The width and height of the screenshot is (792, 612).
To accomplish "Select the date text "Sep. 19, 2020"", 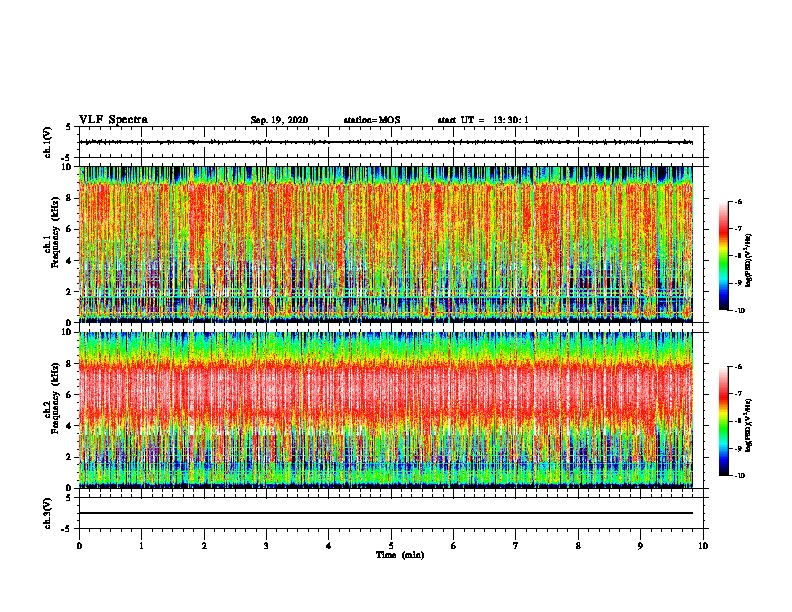I will 279,120.
